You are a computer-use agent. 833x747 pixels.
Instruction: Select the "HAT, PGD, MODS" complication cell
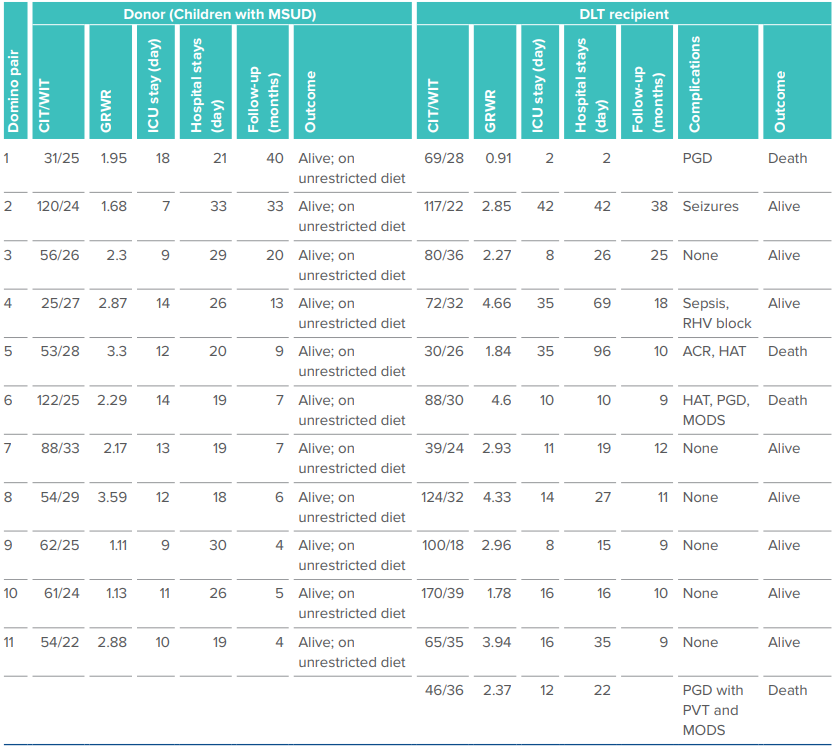(716, 410)
